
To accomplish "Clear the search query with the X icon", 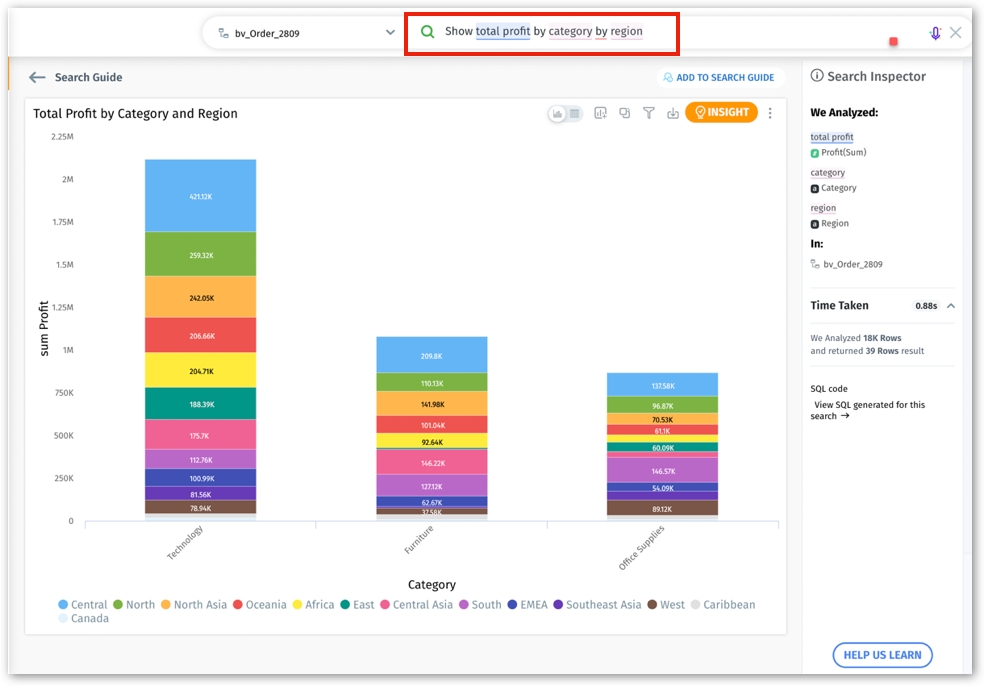I will point(956,33).
